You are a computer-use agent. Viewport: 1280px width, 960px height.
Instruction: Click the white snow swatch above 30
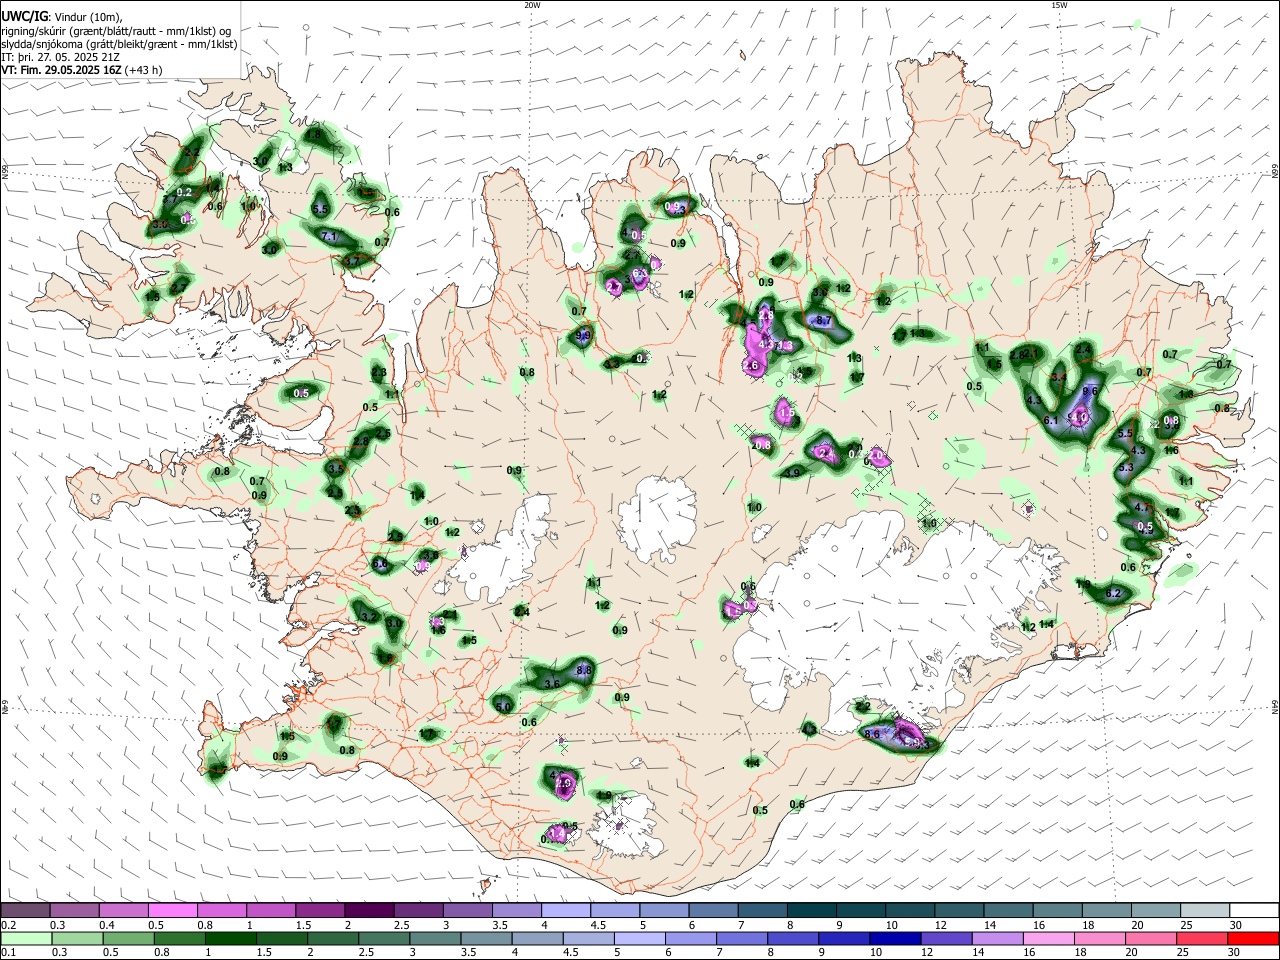click(x=1255, y=911)
